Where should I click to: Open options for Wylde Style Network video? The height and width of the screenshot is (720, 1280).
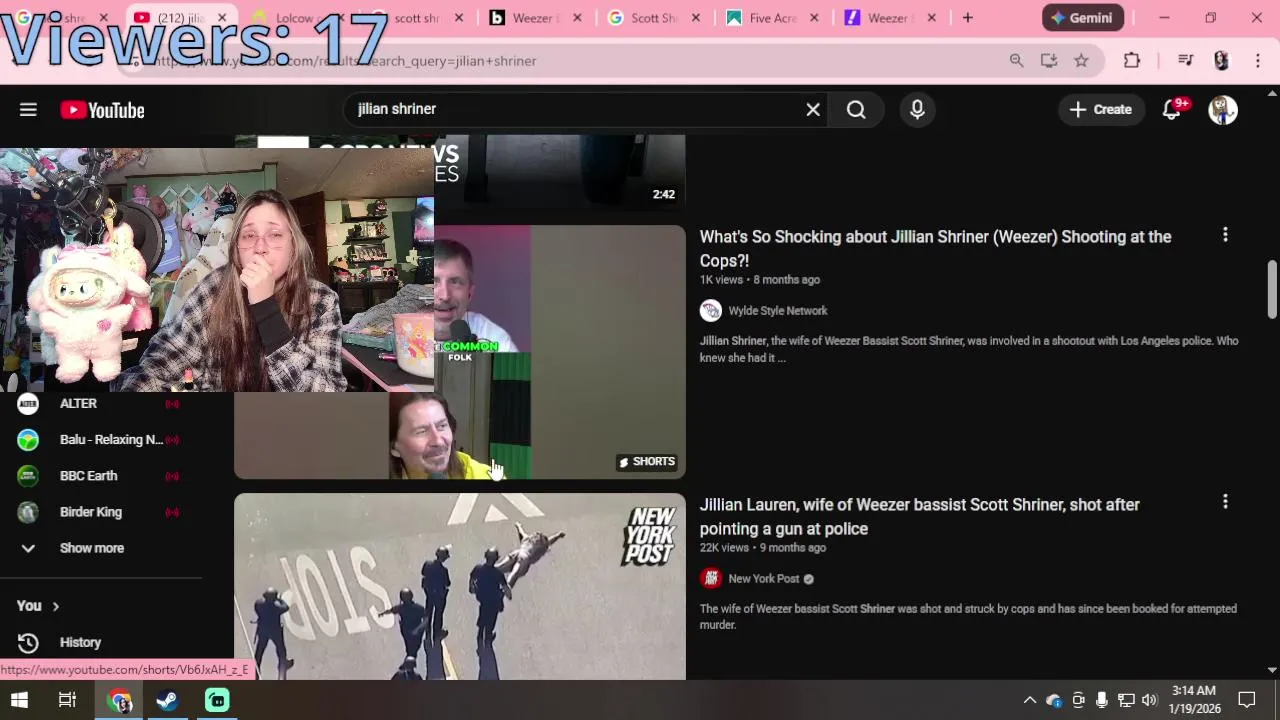(x=1225, y=234)
